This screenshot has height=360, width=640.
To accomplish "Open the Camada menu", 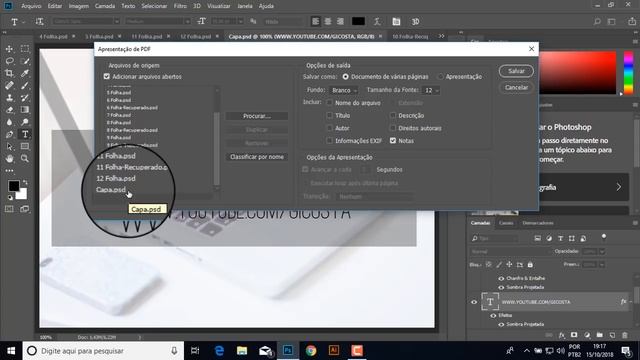I will click(x=105, y=6).
